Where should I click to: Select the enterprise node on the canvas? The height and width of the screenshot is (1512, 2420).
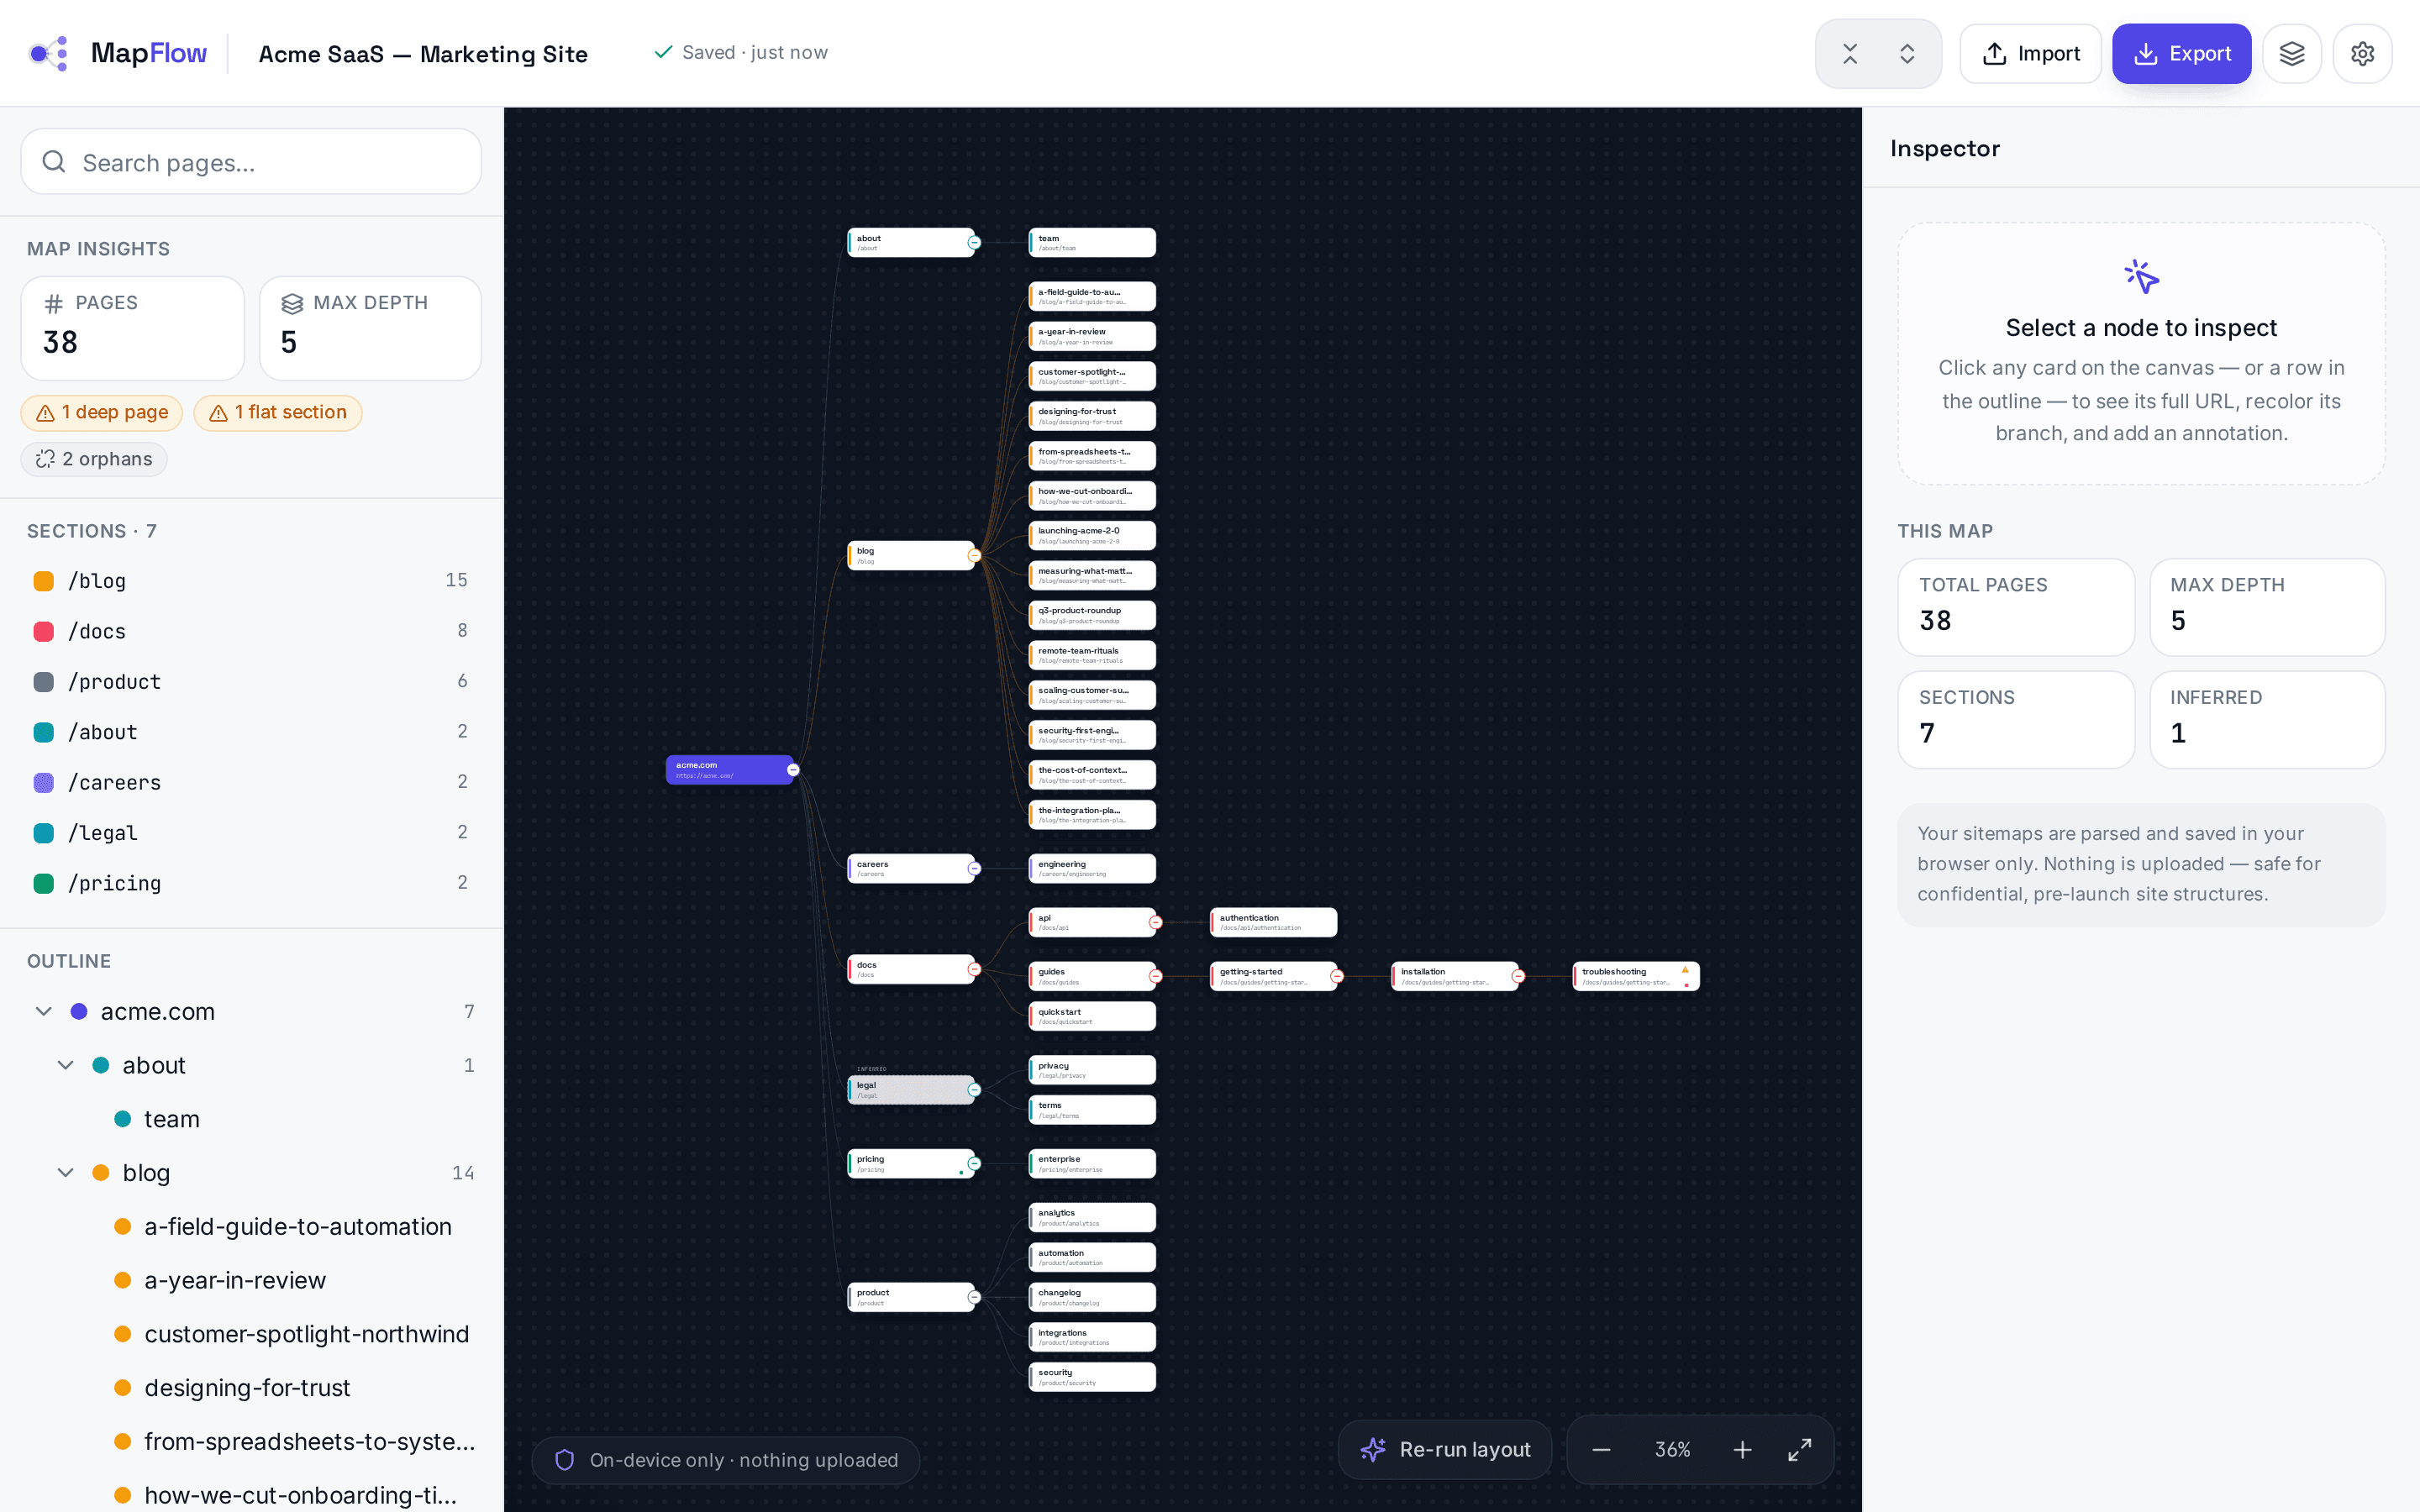1092,1163
